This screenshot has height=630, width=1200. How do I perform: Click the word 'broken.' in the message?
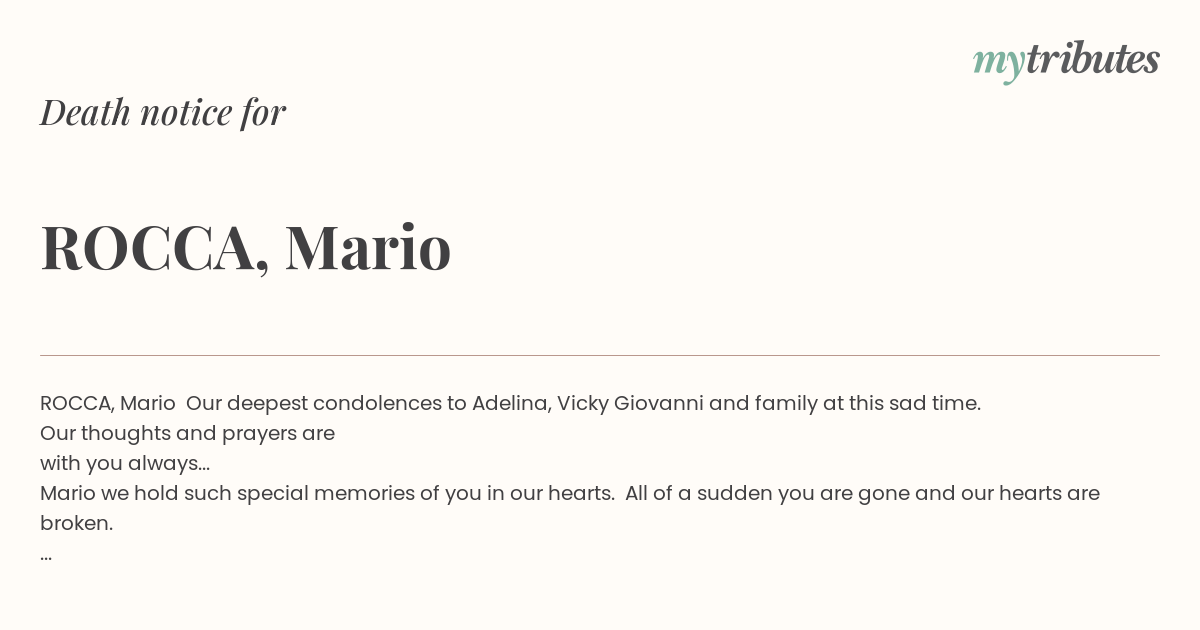pos(76,523)
